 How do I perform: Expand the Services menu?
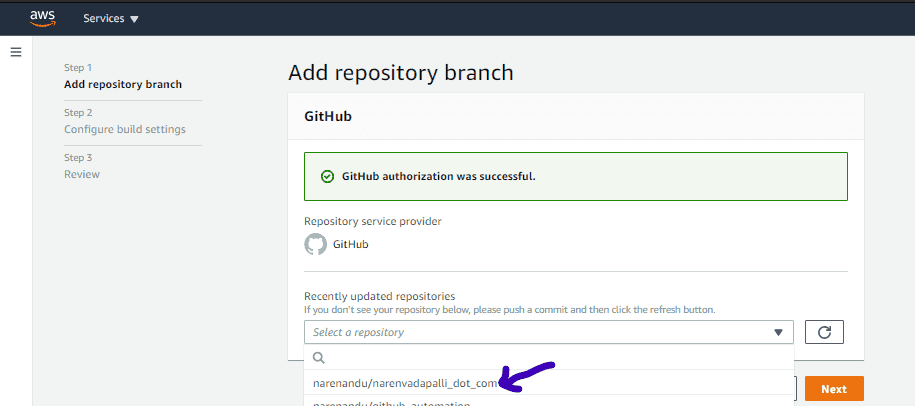click(110, 19)
